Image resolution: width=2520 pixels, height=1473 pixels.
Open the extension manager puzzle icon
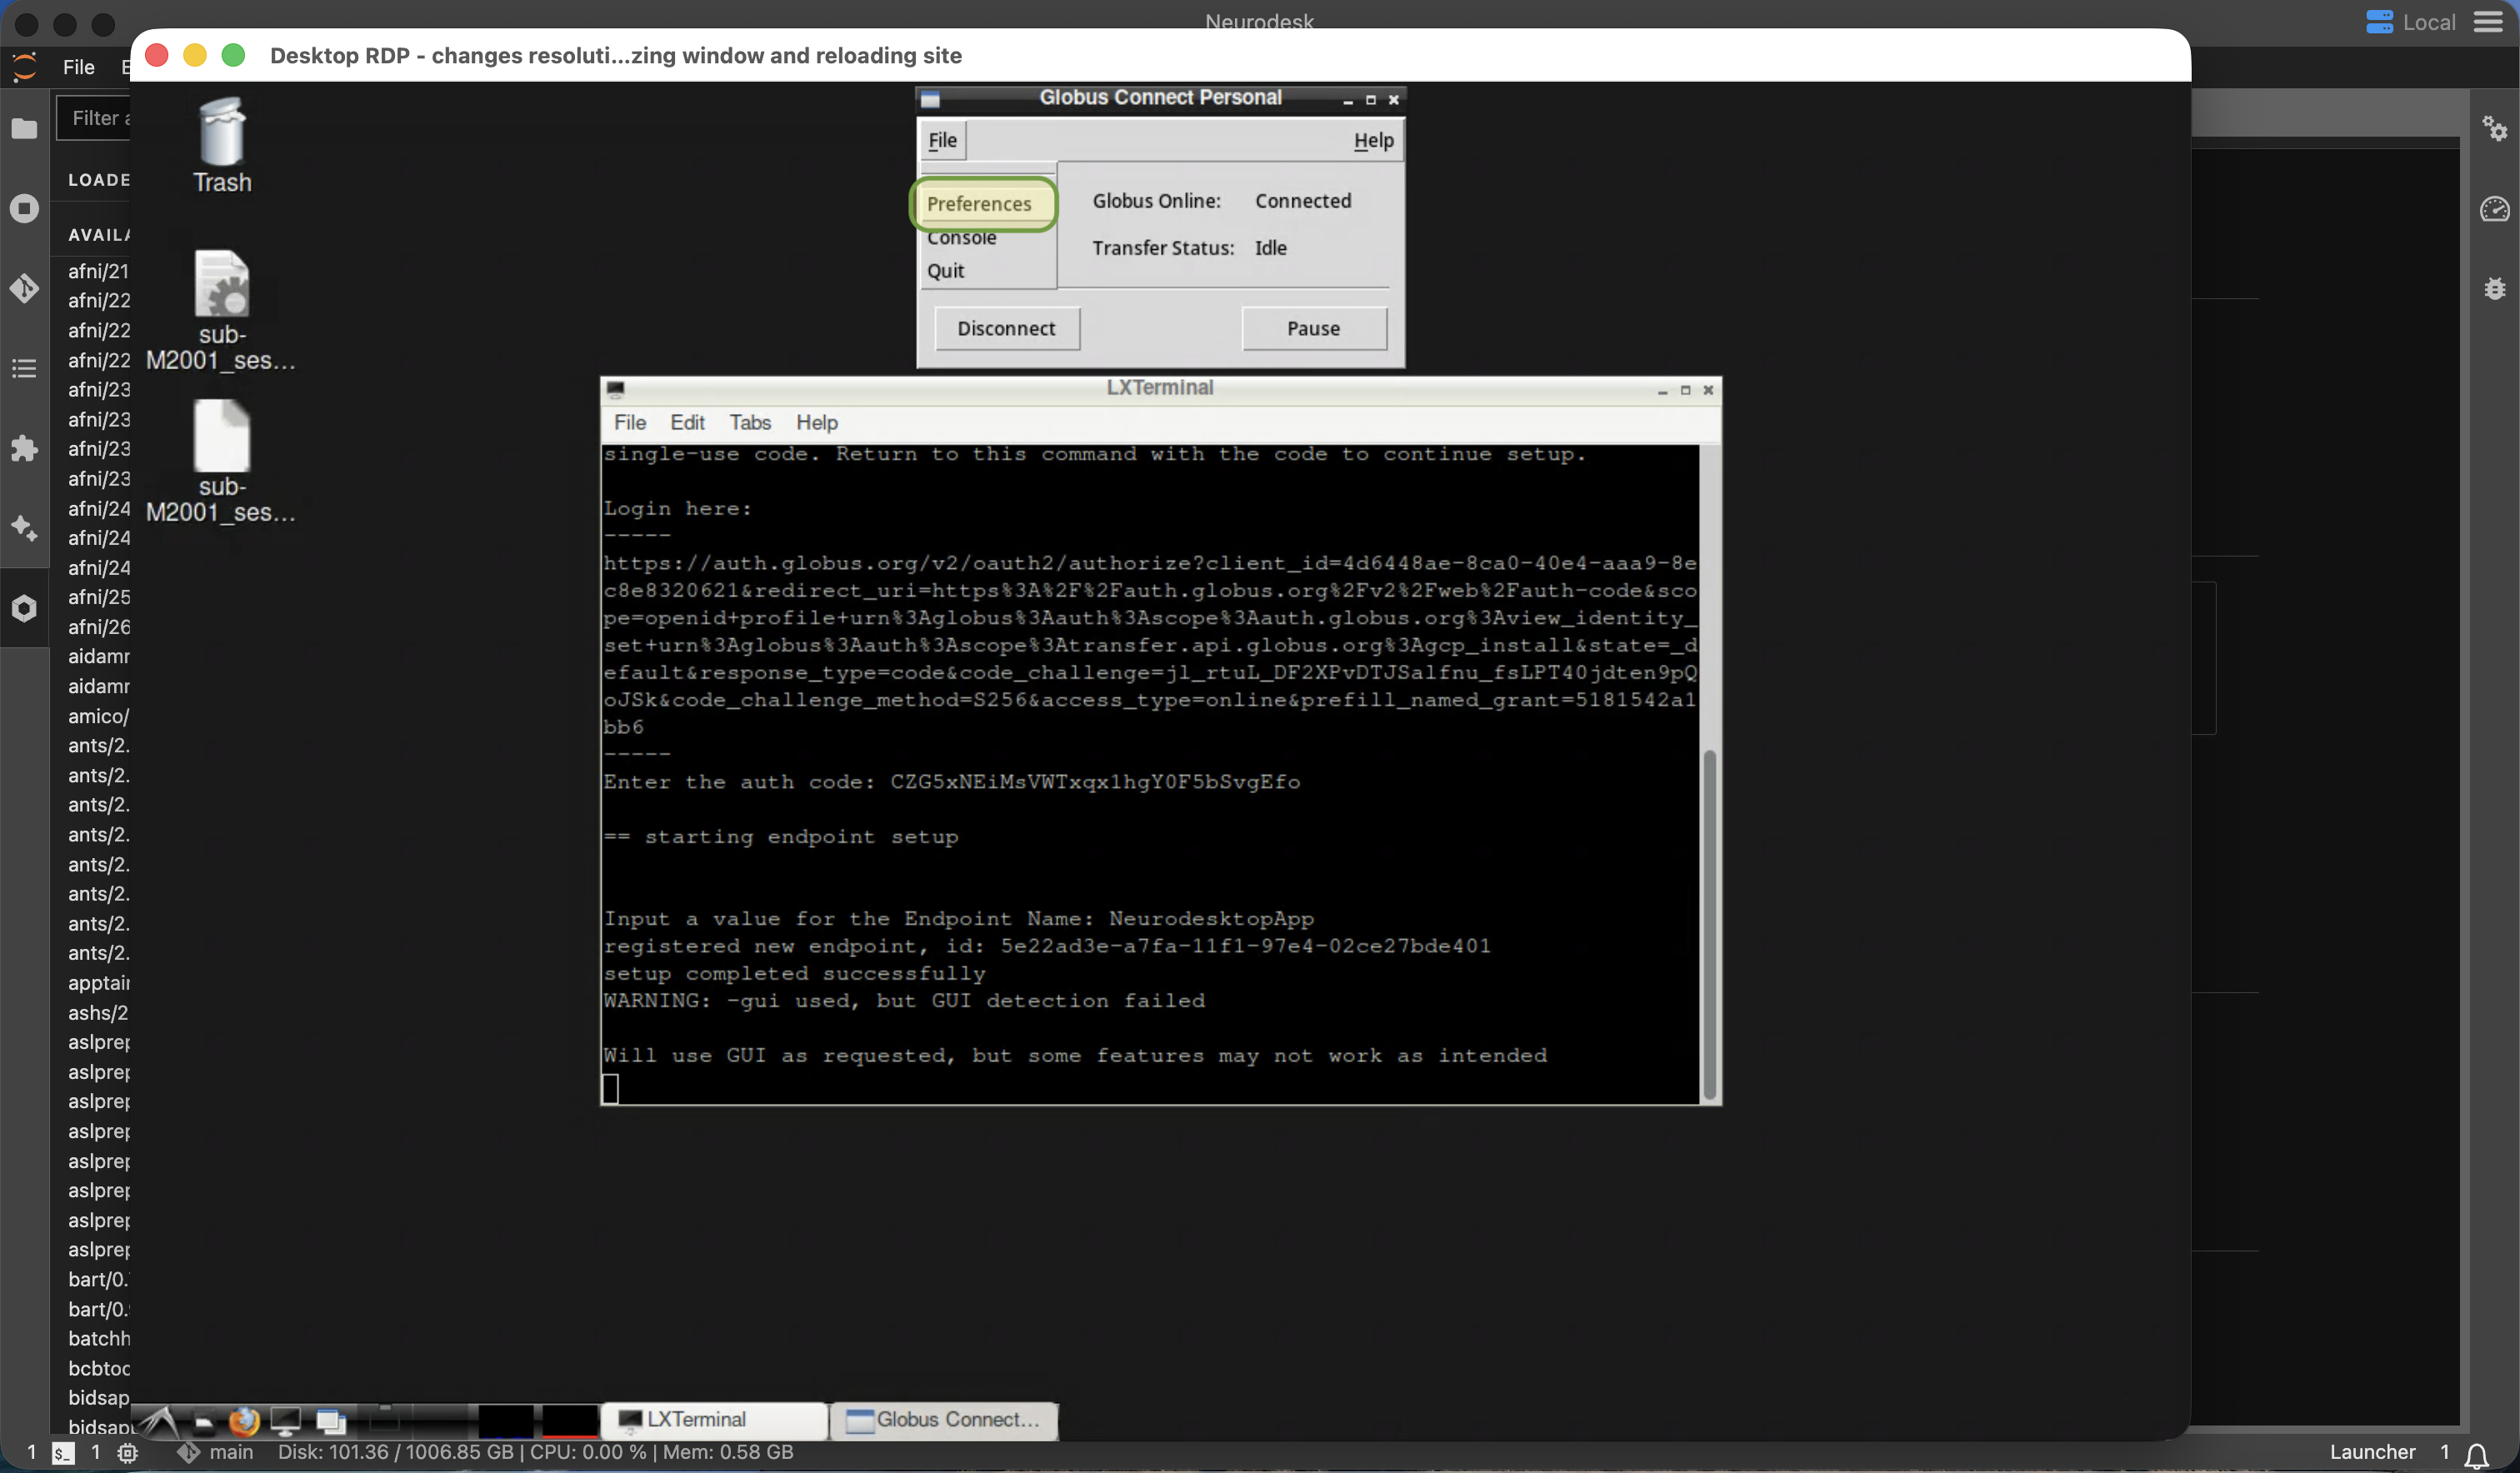click(x=24, y=448)
